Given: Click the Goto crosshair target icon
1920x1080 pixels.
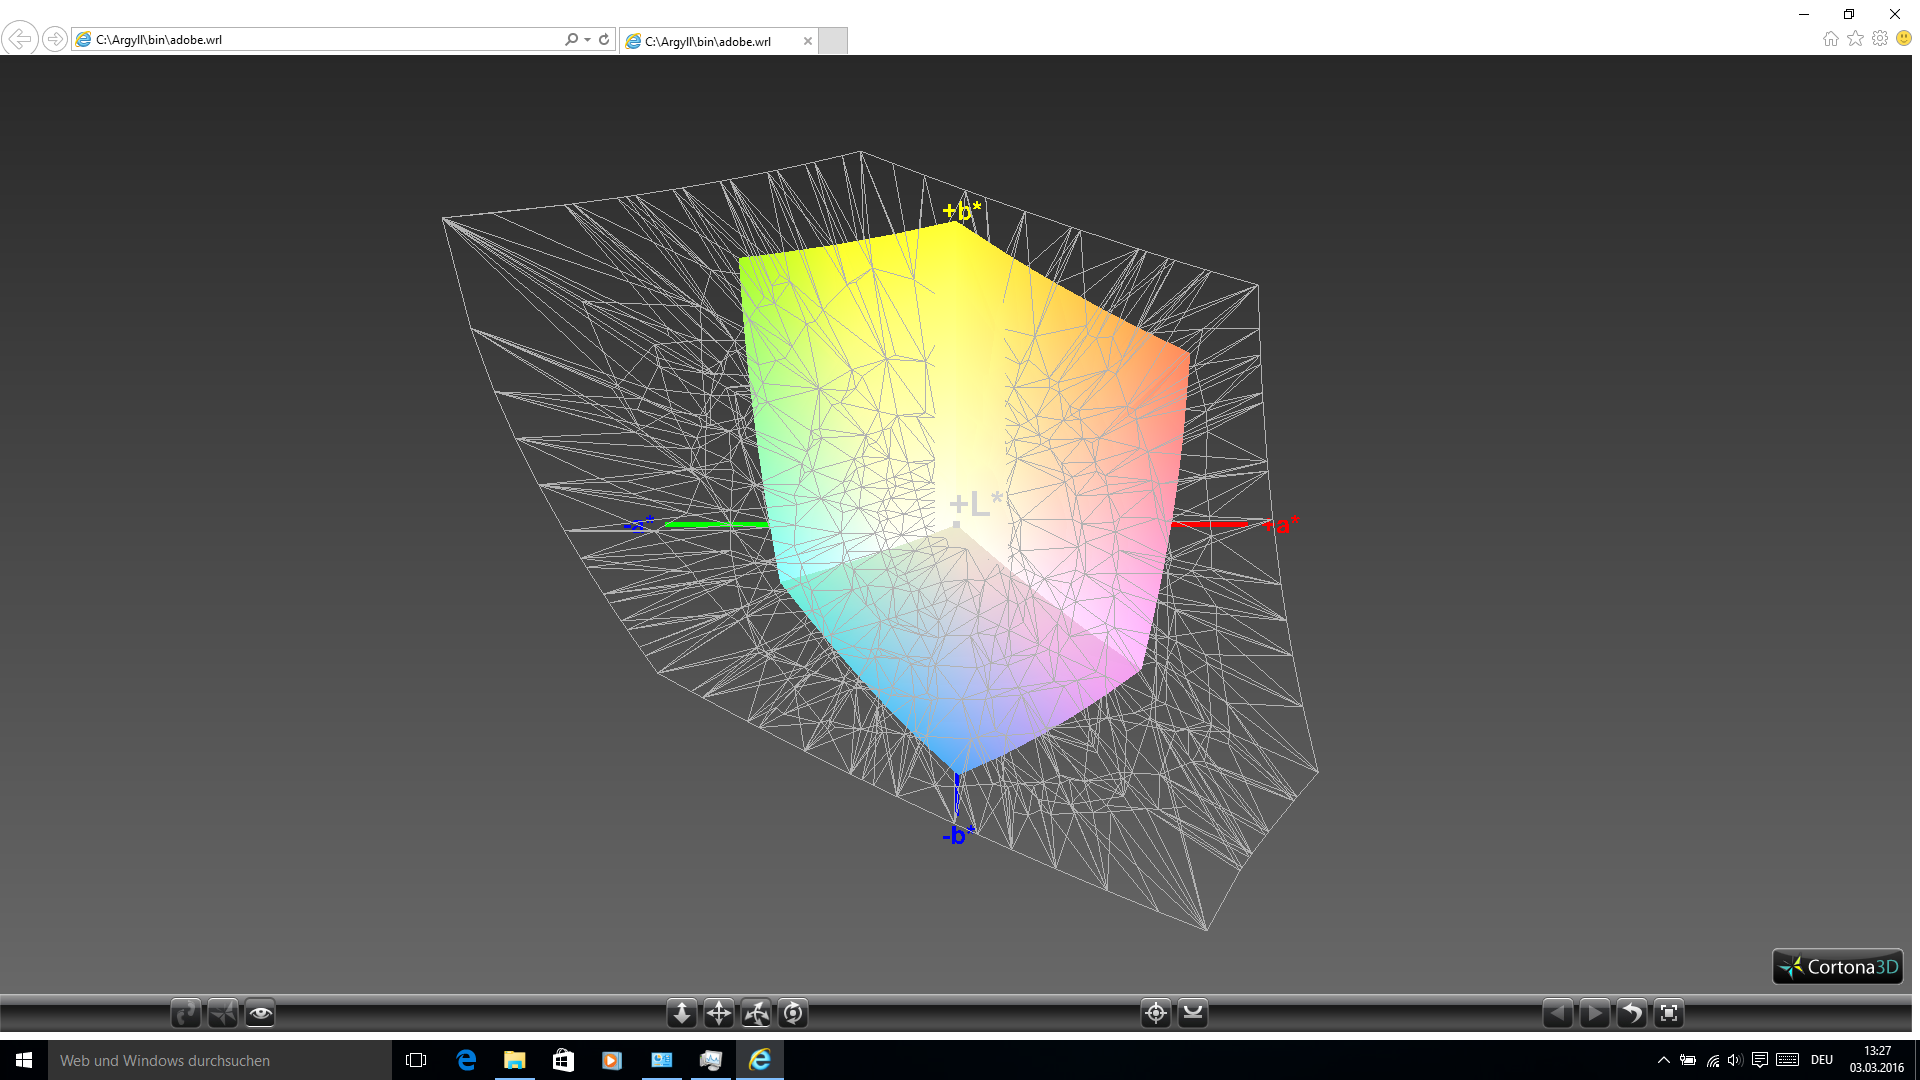Looking at the screenshot, I should click(x=1156, y=1013).
